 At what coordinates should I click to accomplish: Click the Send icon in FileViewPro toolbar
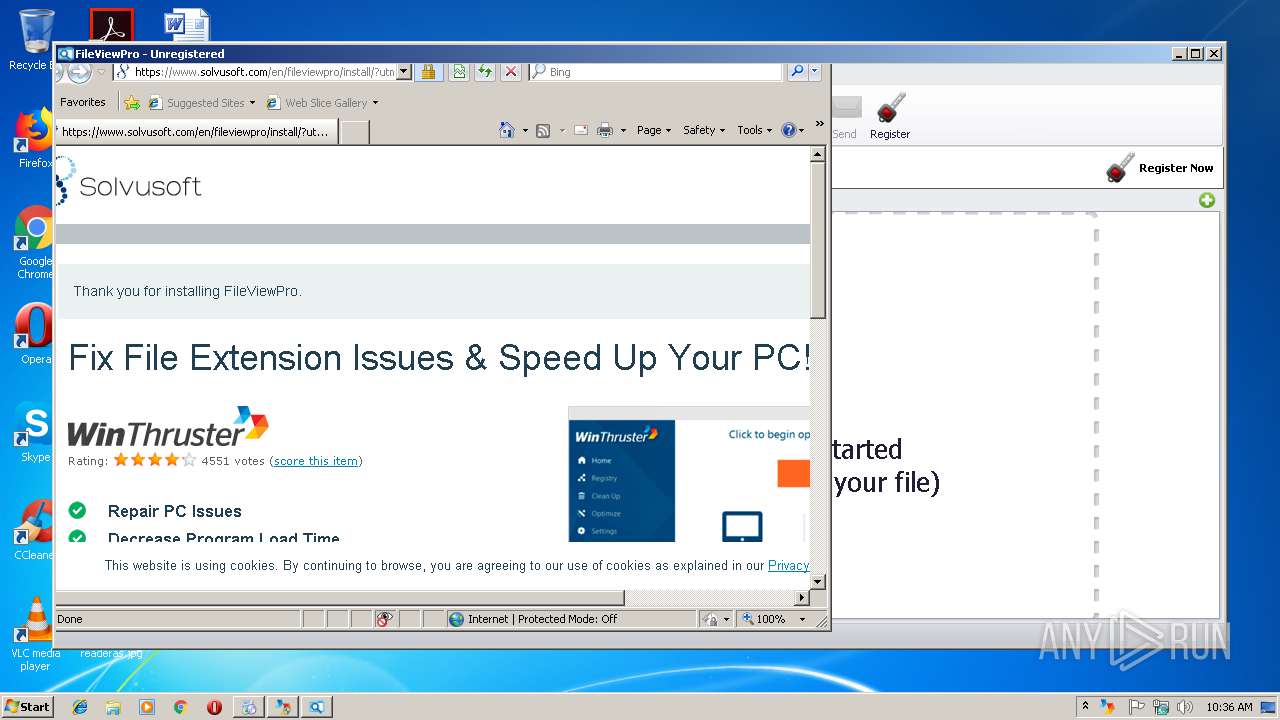pyautogui.click(x=845, y=117)
